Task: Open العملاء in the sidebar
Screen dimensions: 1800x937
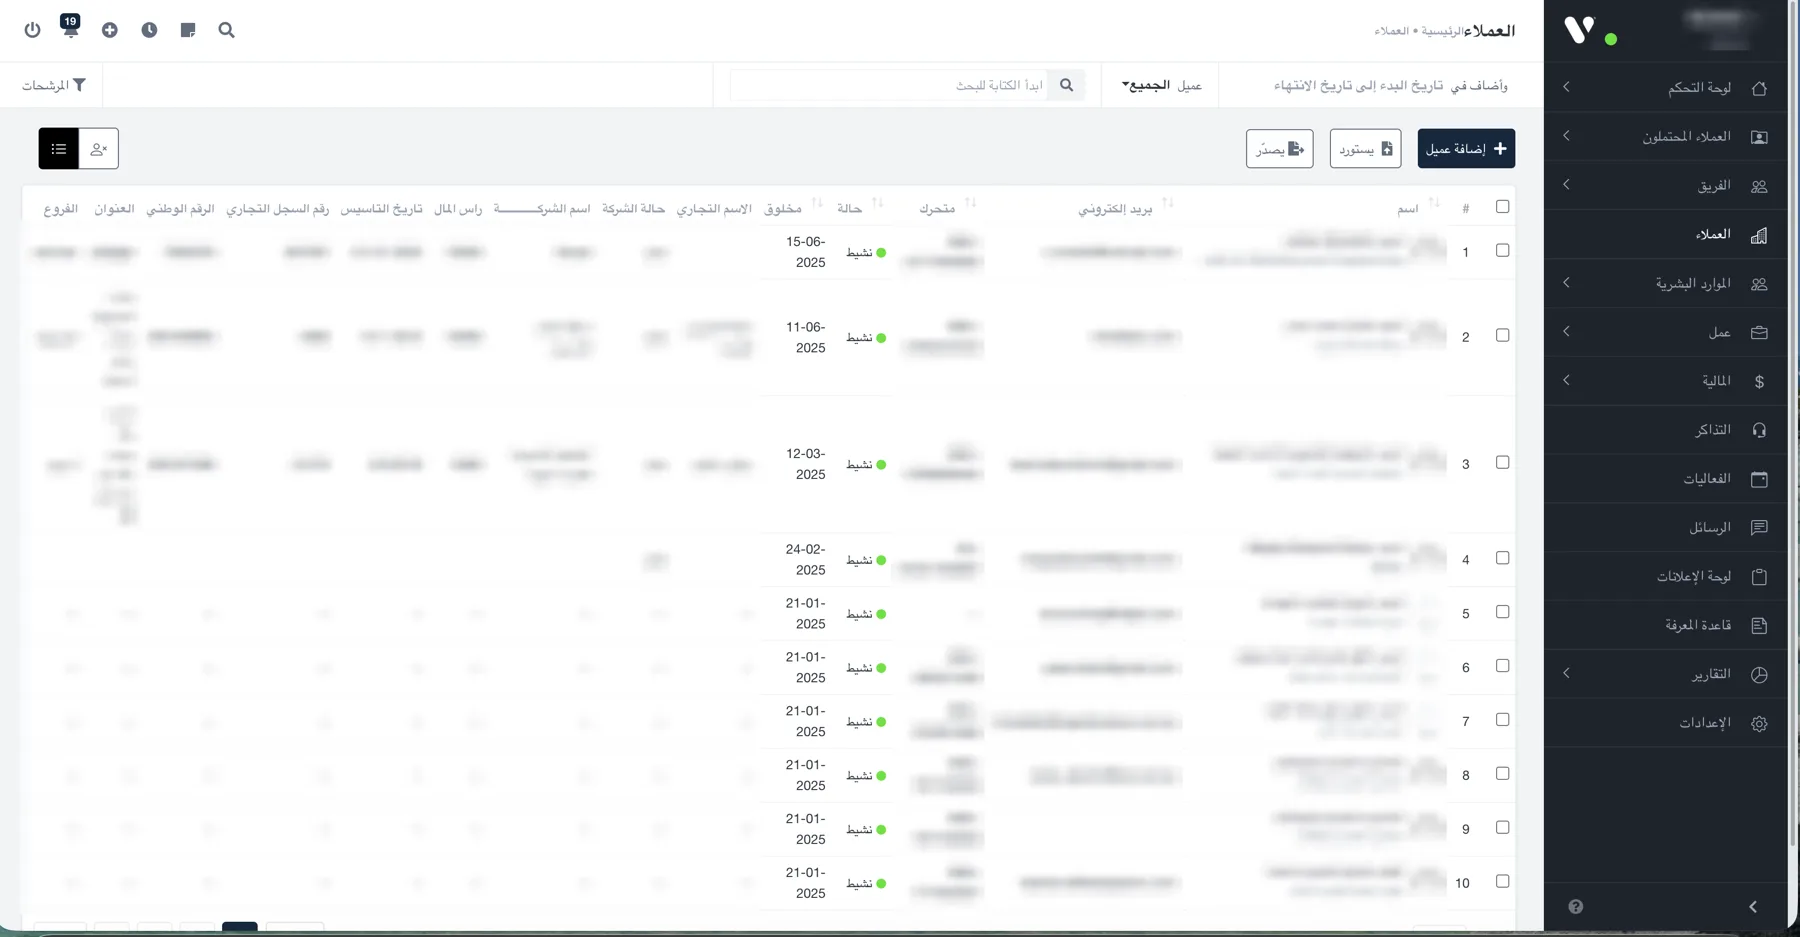Action: coord(1666,235)
